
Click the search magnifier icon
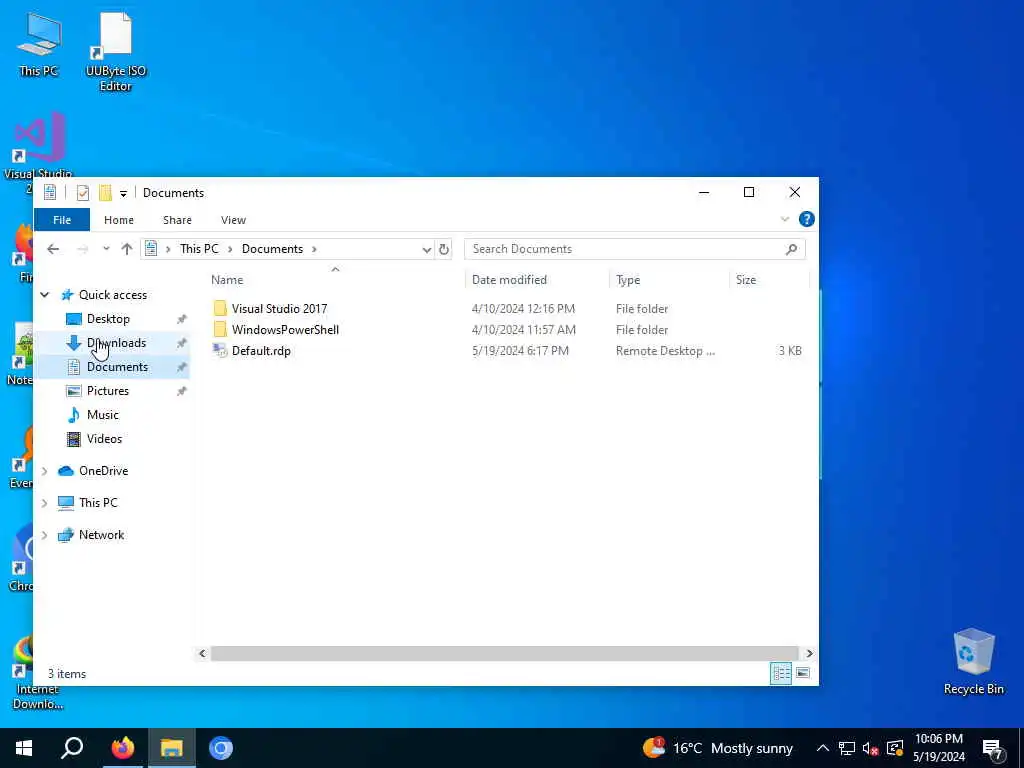[x=792, y=249]
